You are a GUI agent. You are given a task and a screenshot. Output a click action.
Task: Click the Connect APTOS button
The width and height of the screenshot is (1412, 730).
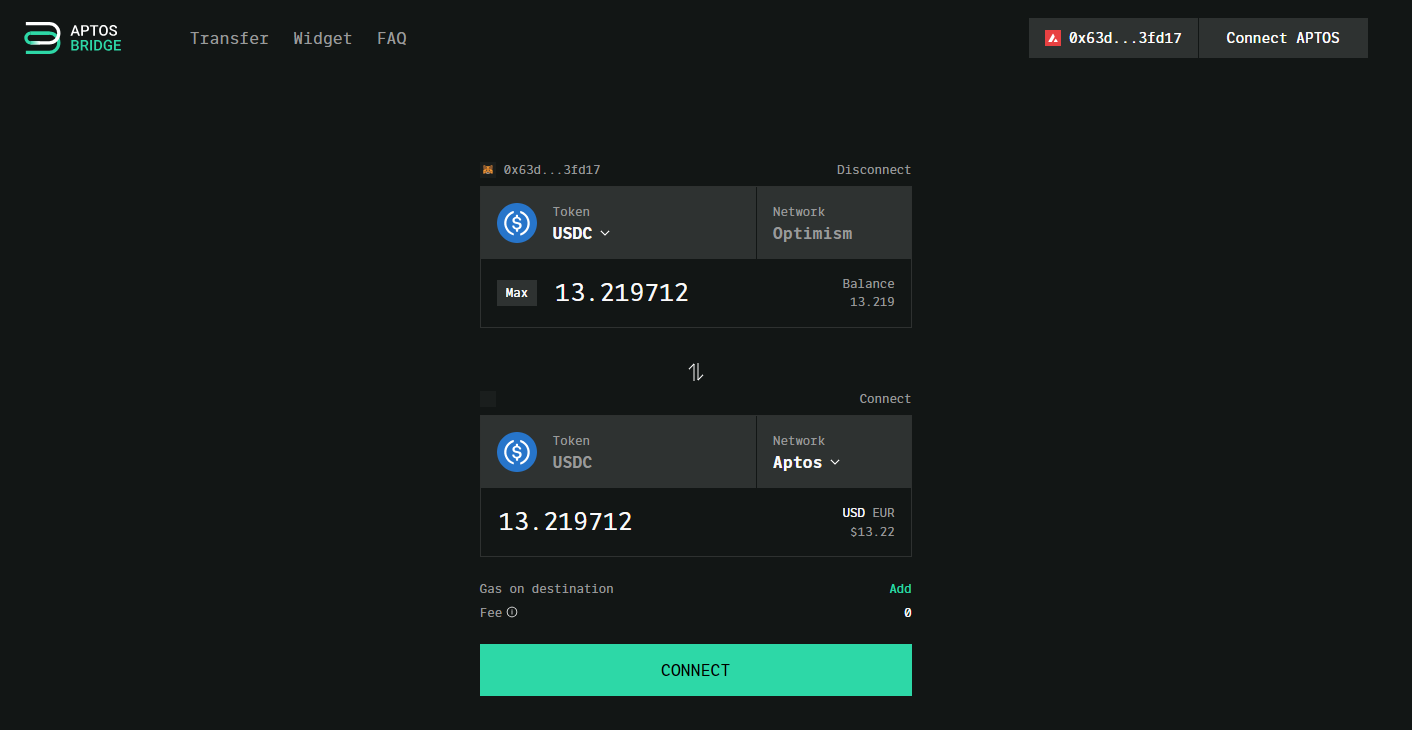1283,38
